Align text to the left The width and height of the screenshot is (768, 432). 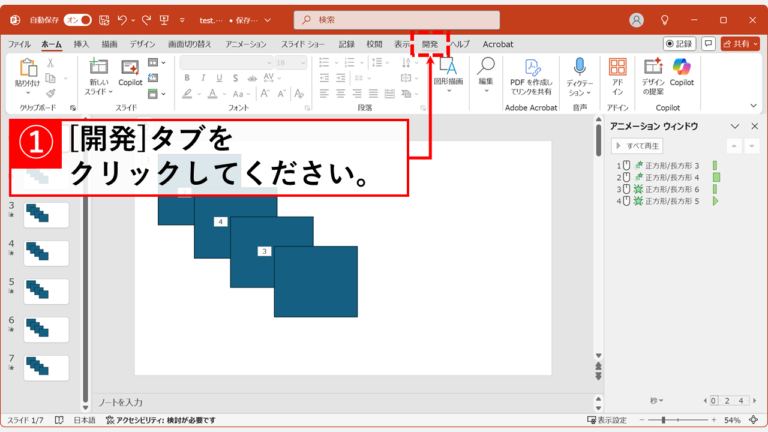point(324,94)
